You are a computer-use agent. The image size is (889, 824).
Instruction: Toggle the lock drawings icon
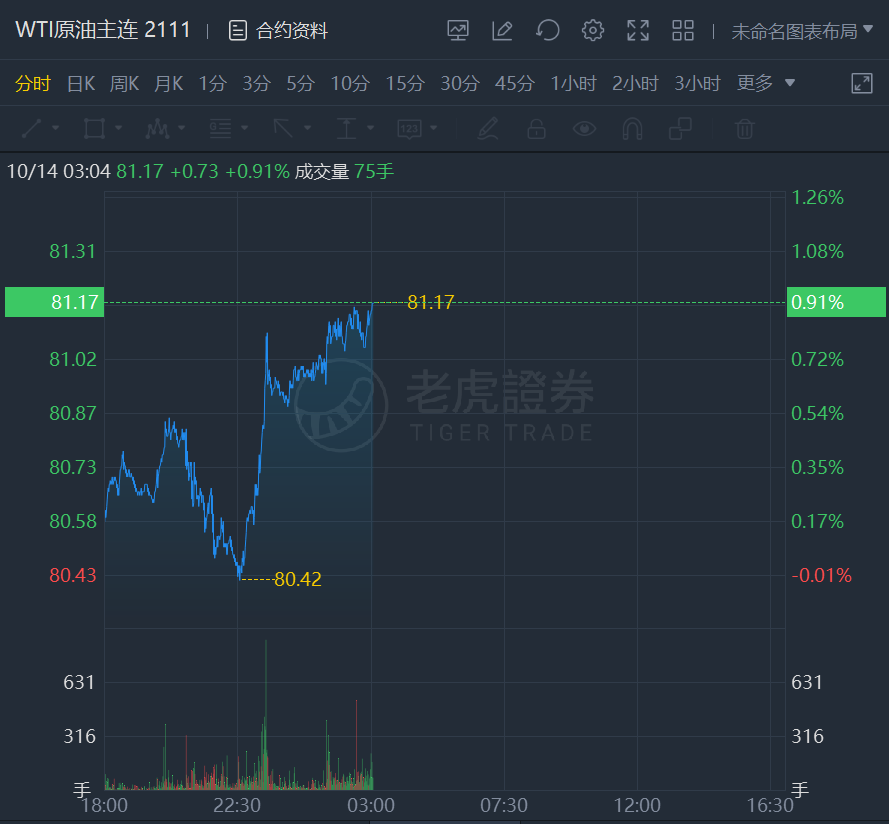click(x=536, y=129)
